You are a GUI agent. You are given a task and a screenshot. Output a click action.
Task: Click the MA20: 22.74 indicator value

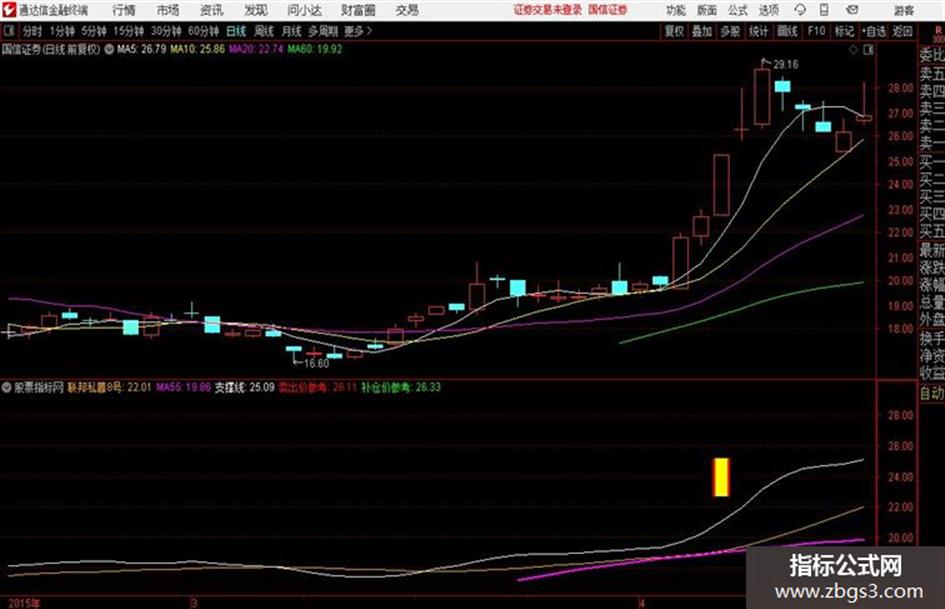pyautogui.click(x=256, y=49)
